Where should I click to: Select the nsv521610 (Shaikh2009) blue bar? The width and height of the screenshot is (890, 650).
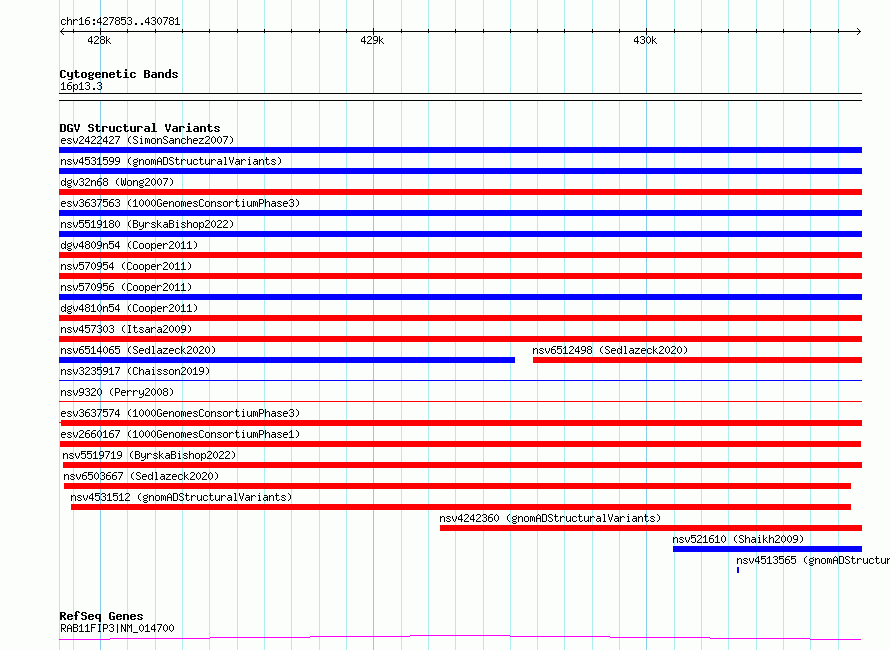[767, 549]
